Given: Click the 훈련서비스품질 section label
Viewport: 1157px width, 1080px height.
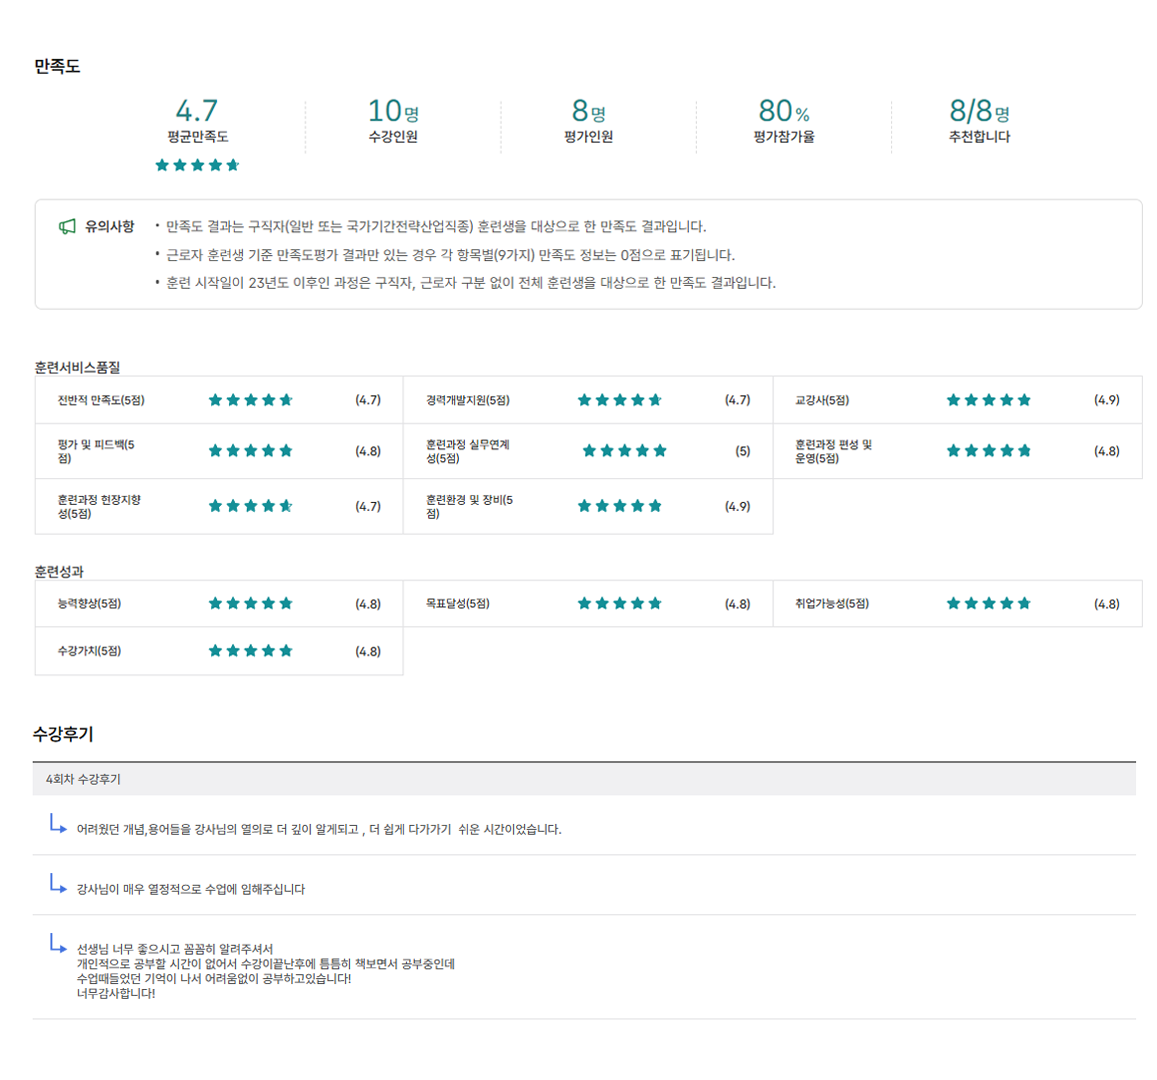Looking at the screenshot, I should point(77,367).
